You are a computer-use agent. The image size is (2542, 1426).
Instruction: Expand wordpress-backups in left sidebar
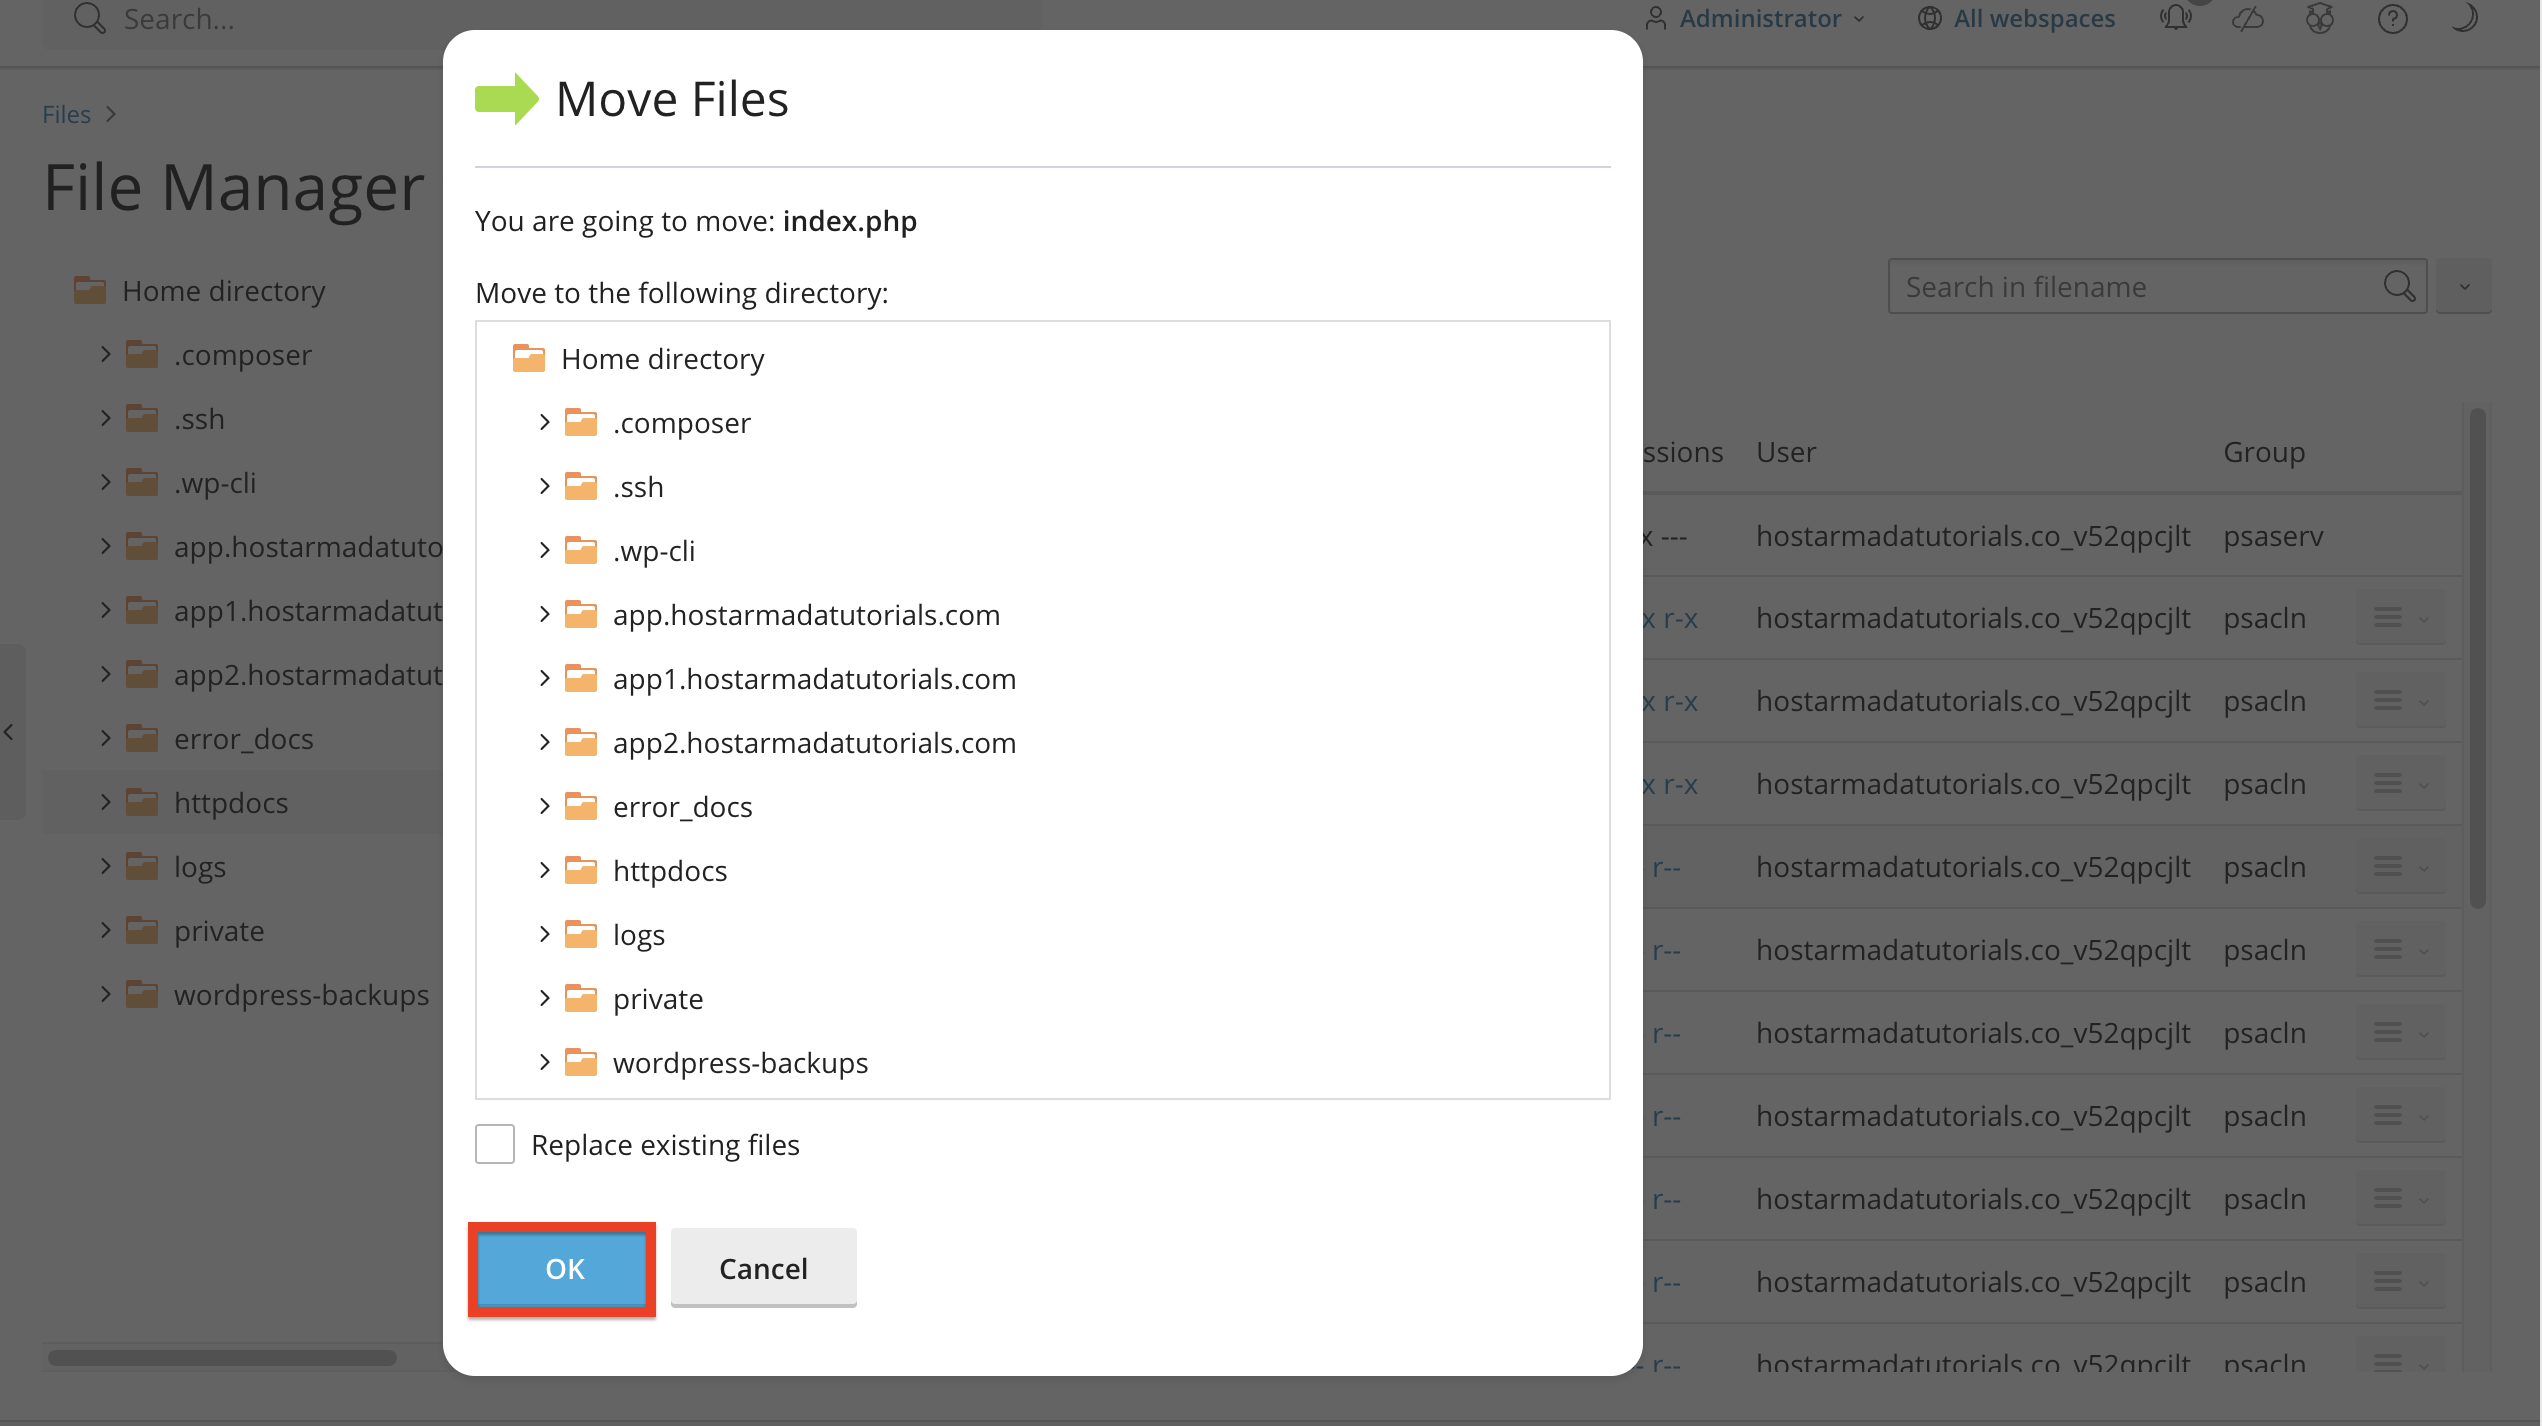click(x=105, y=995)
